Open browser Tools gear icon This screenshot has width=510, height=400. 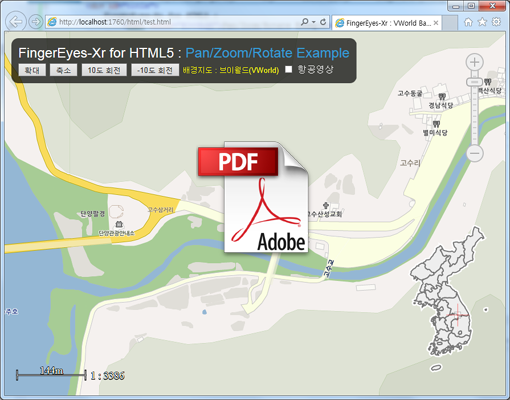(496, 22)
